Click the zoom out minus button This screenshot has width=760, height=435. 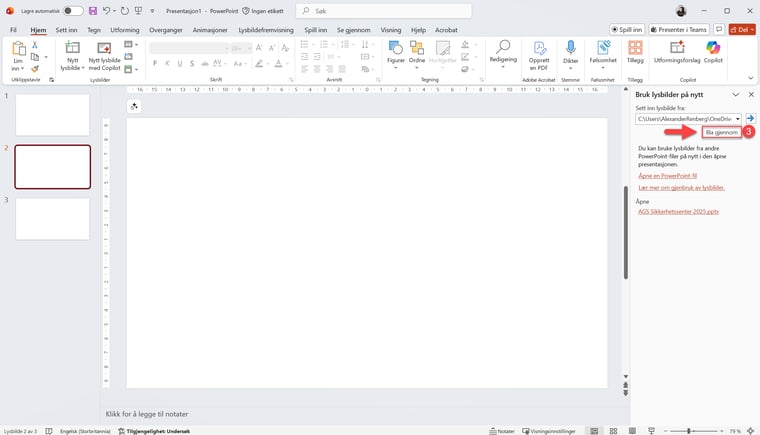pyautogui.click(x=665, y=431)
